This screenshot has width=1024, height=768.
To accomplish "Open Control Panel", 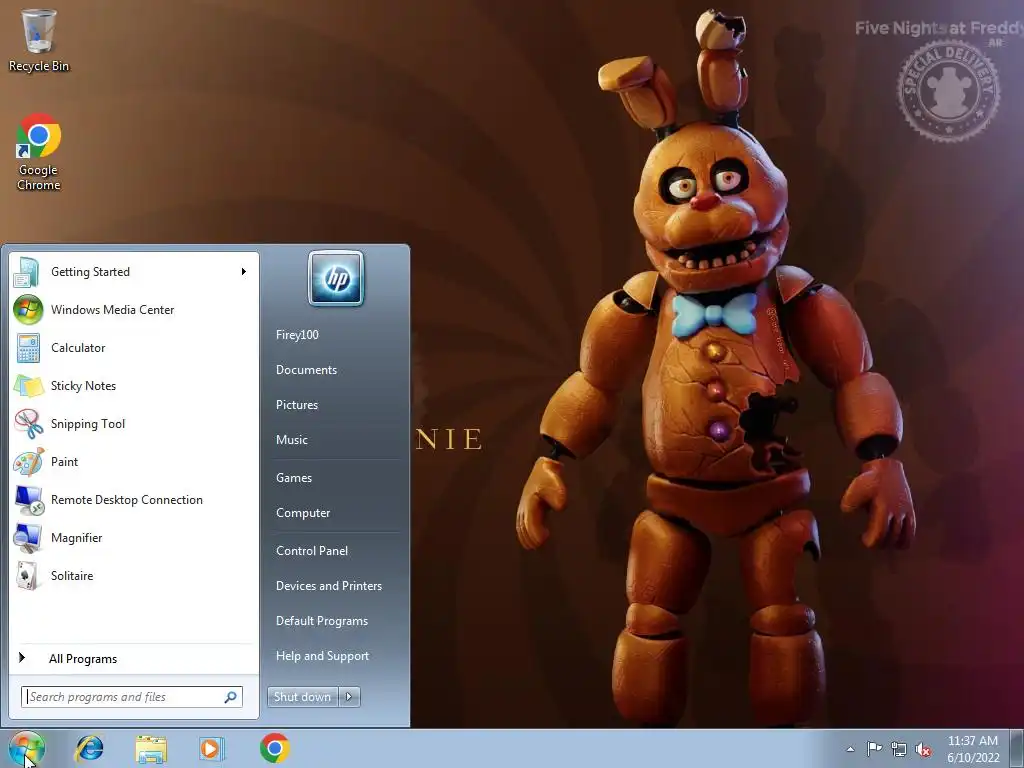I will pyautogui.click(x=312, y=551).
